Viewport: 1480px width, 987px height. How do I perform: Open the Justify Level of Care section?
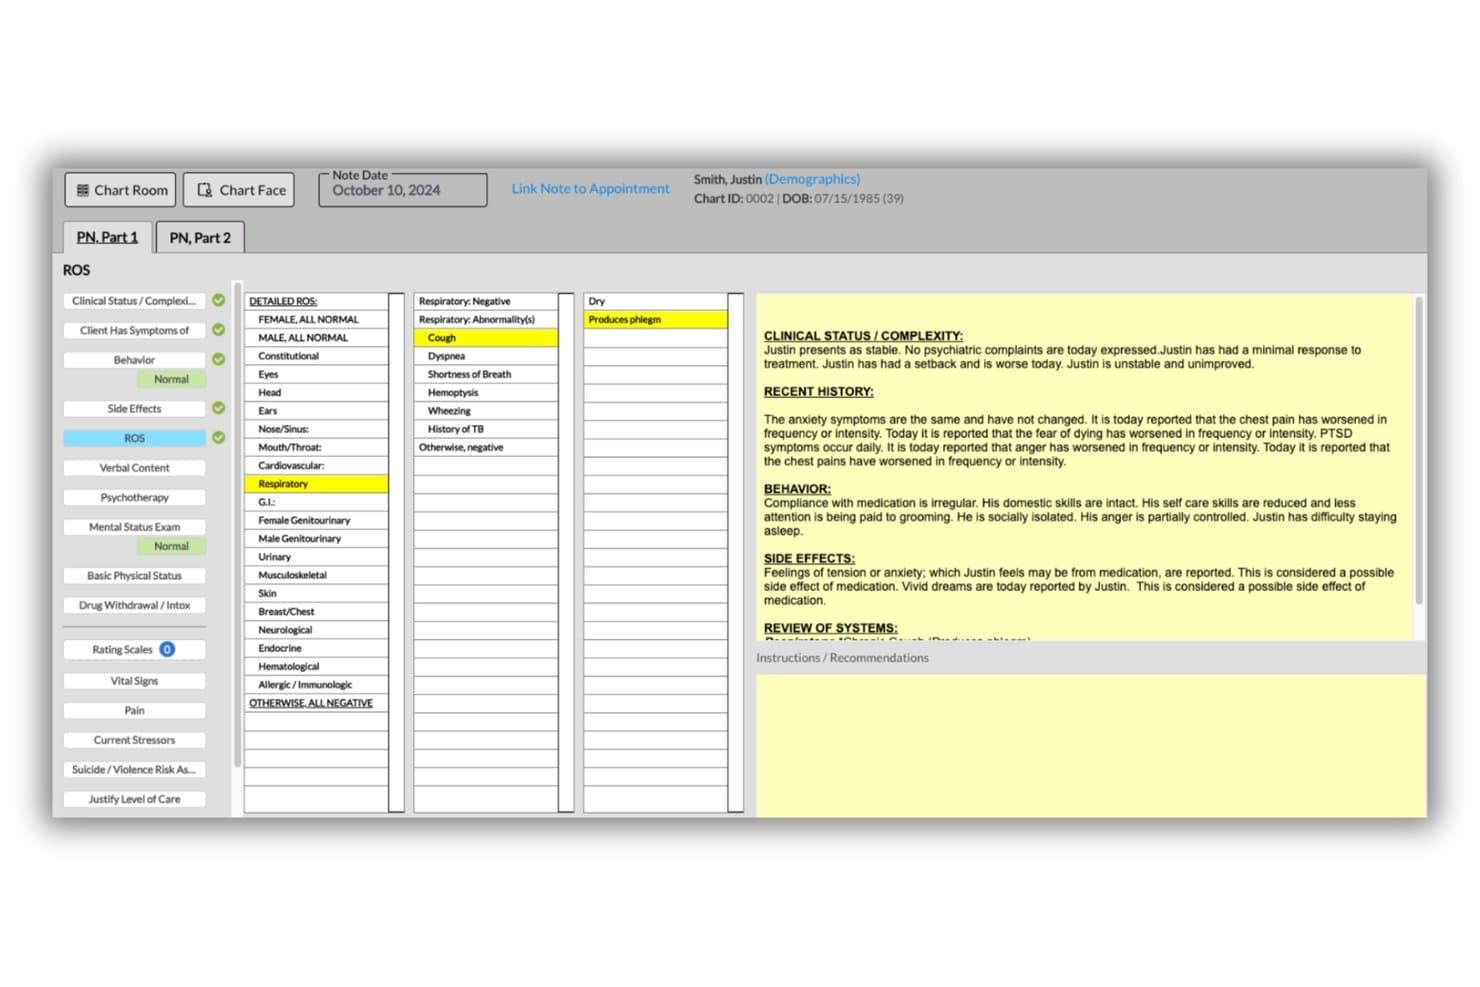click(134, 799)
